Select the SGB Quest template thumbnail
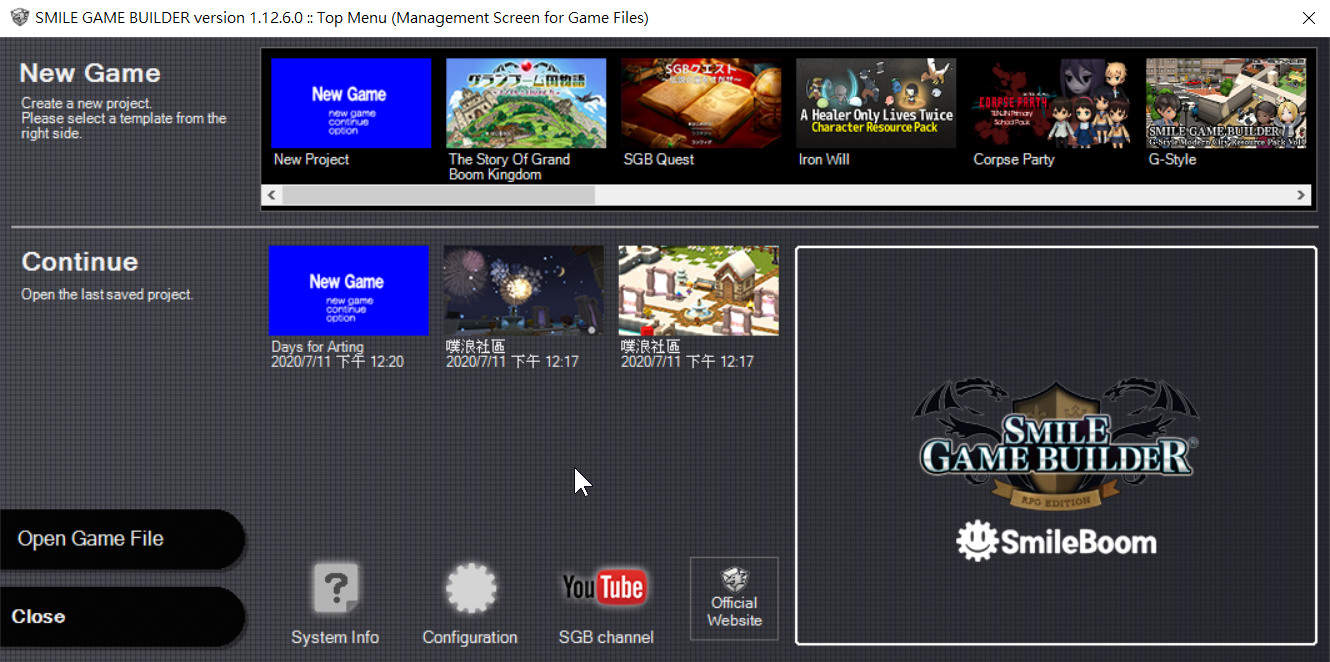 pyautogui.click(x=701, y=103)
